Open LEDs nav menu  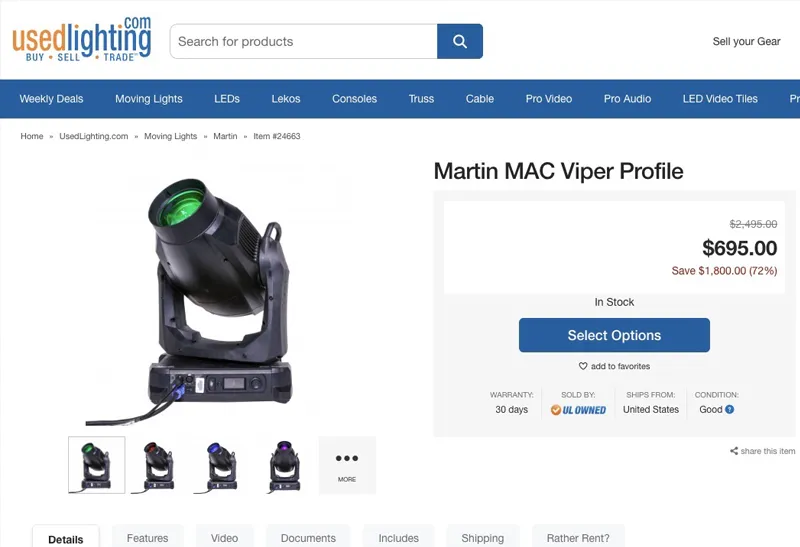pyautogui.click(x=227, y=99)
